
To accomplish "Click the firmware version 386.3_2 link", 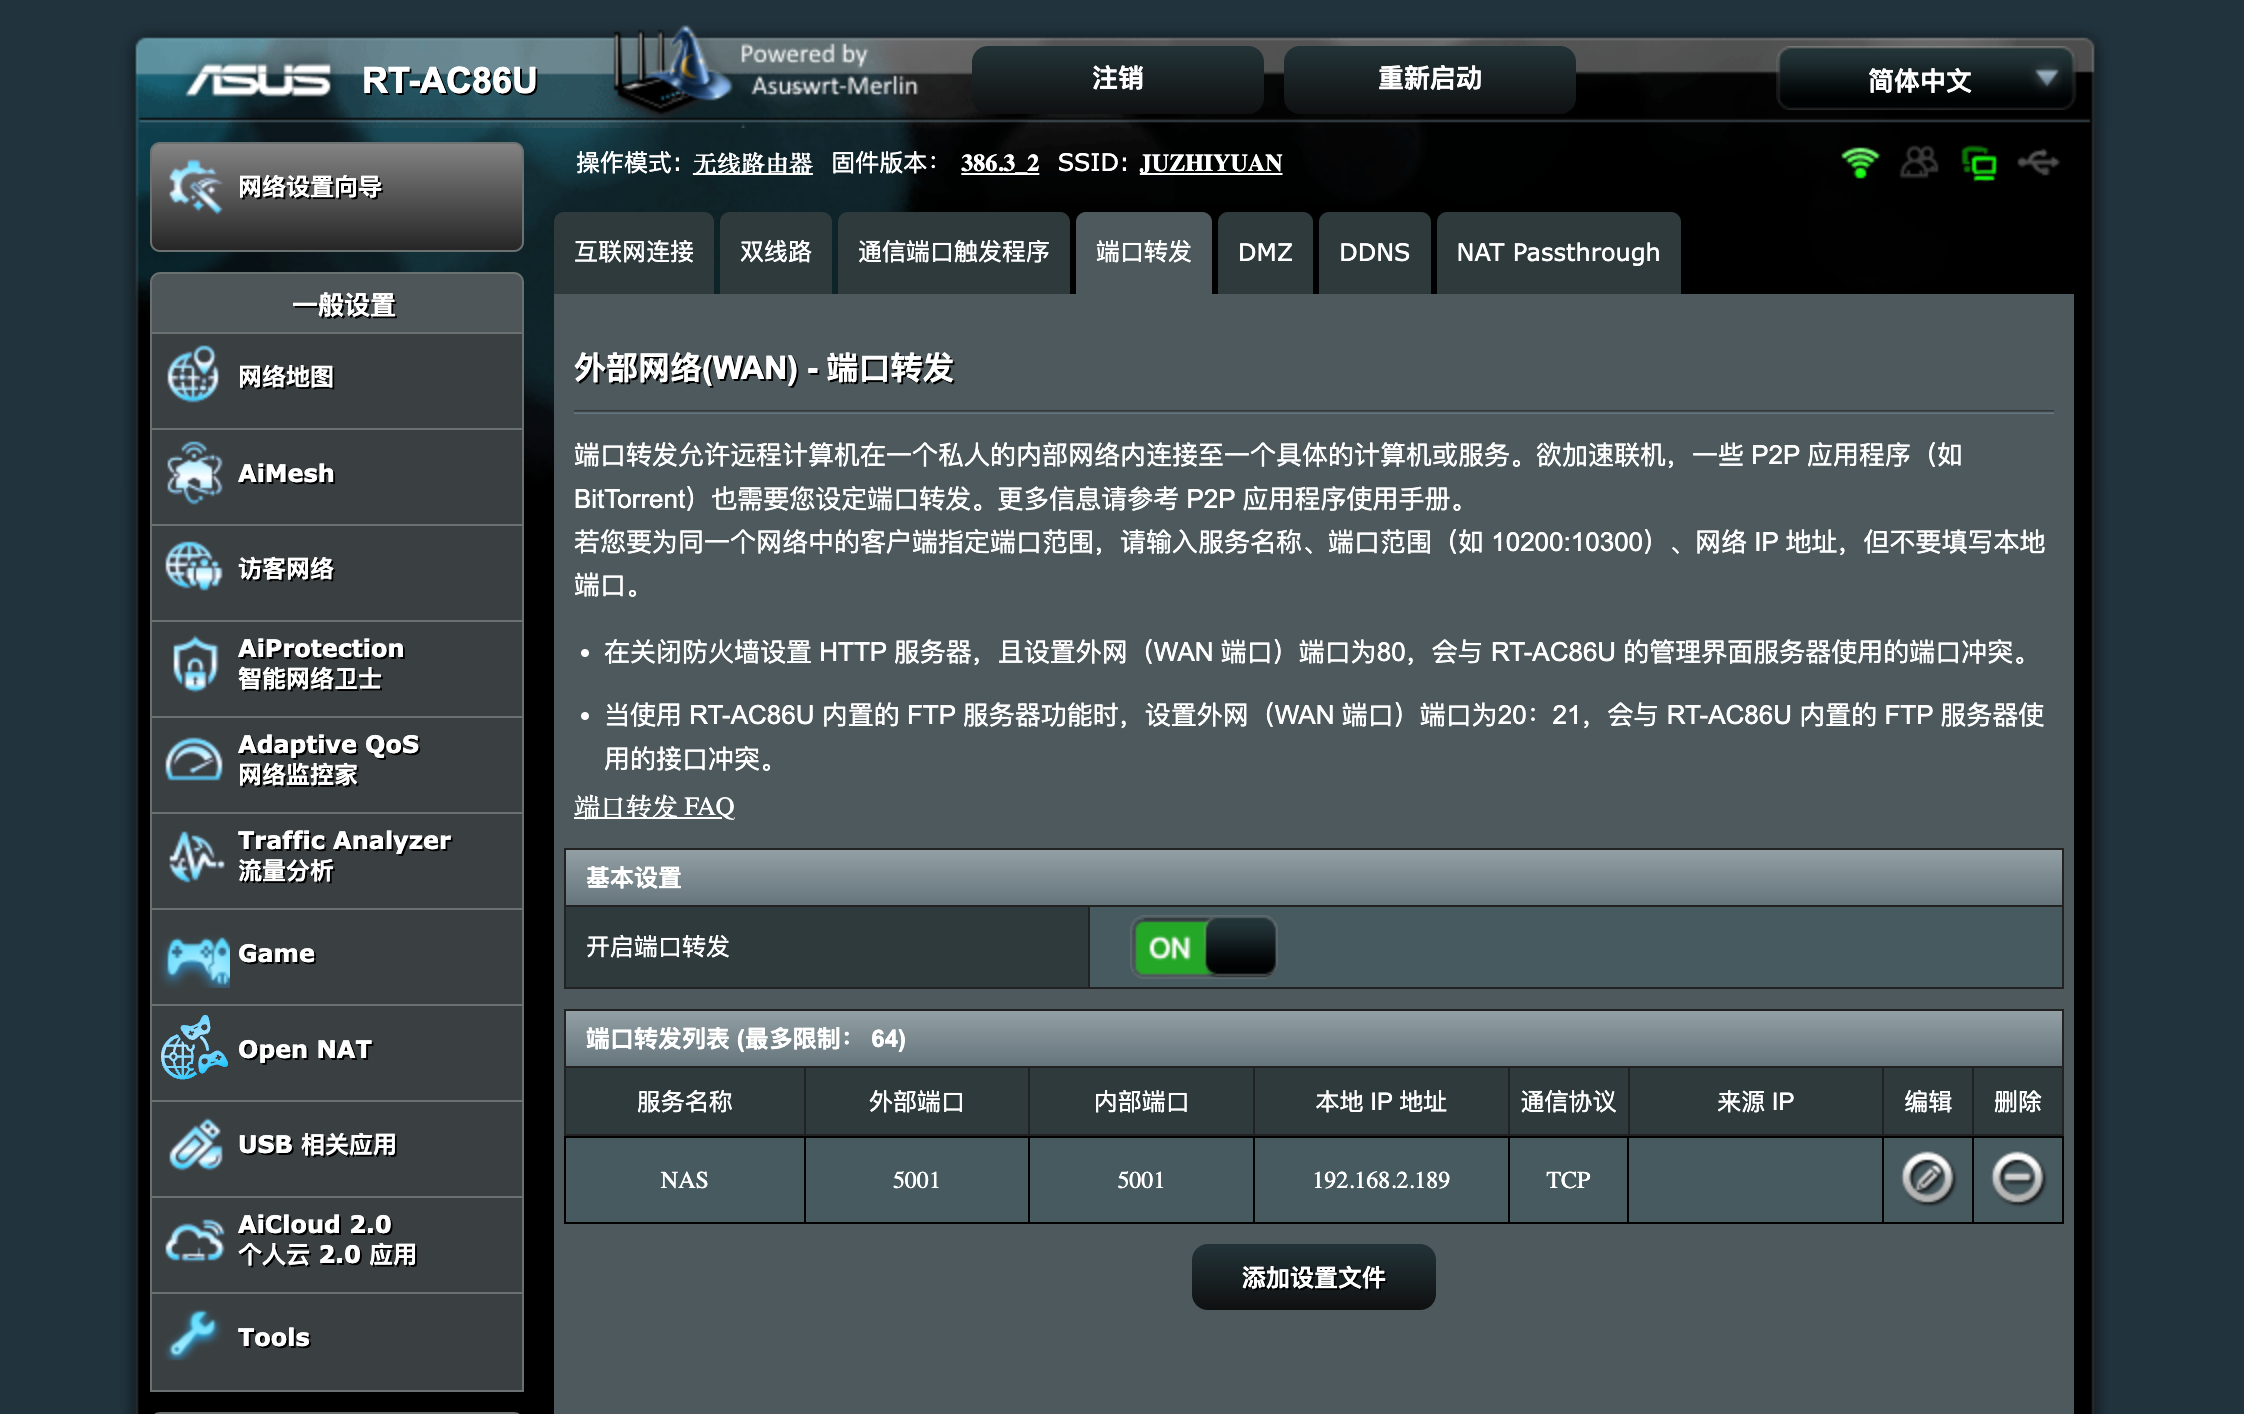I will coord(999,163).
